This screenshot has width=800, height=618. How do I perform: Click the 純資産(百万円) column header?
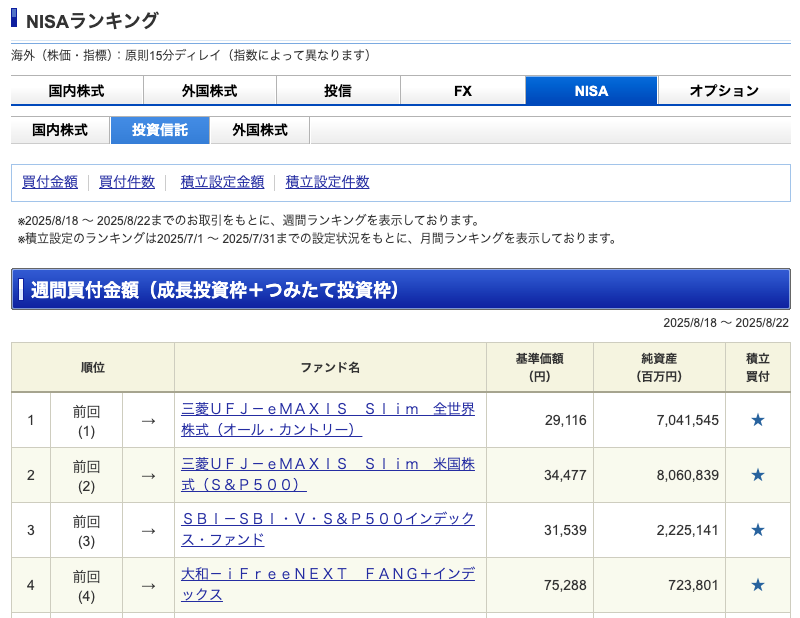[659, 367]
